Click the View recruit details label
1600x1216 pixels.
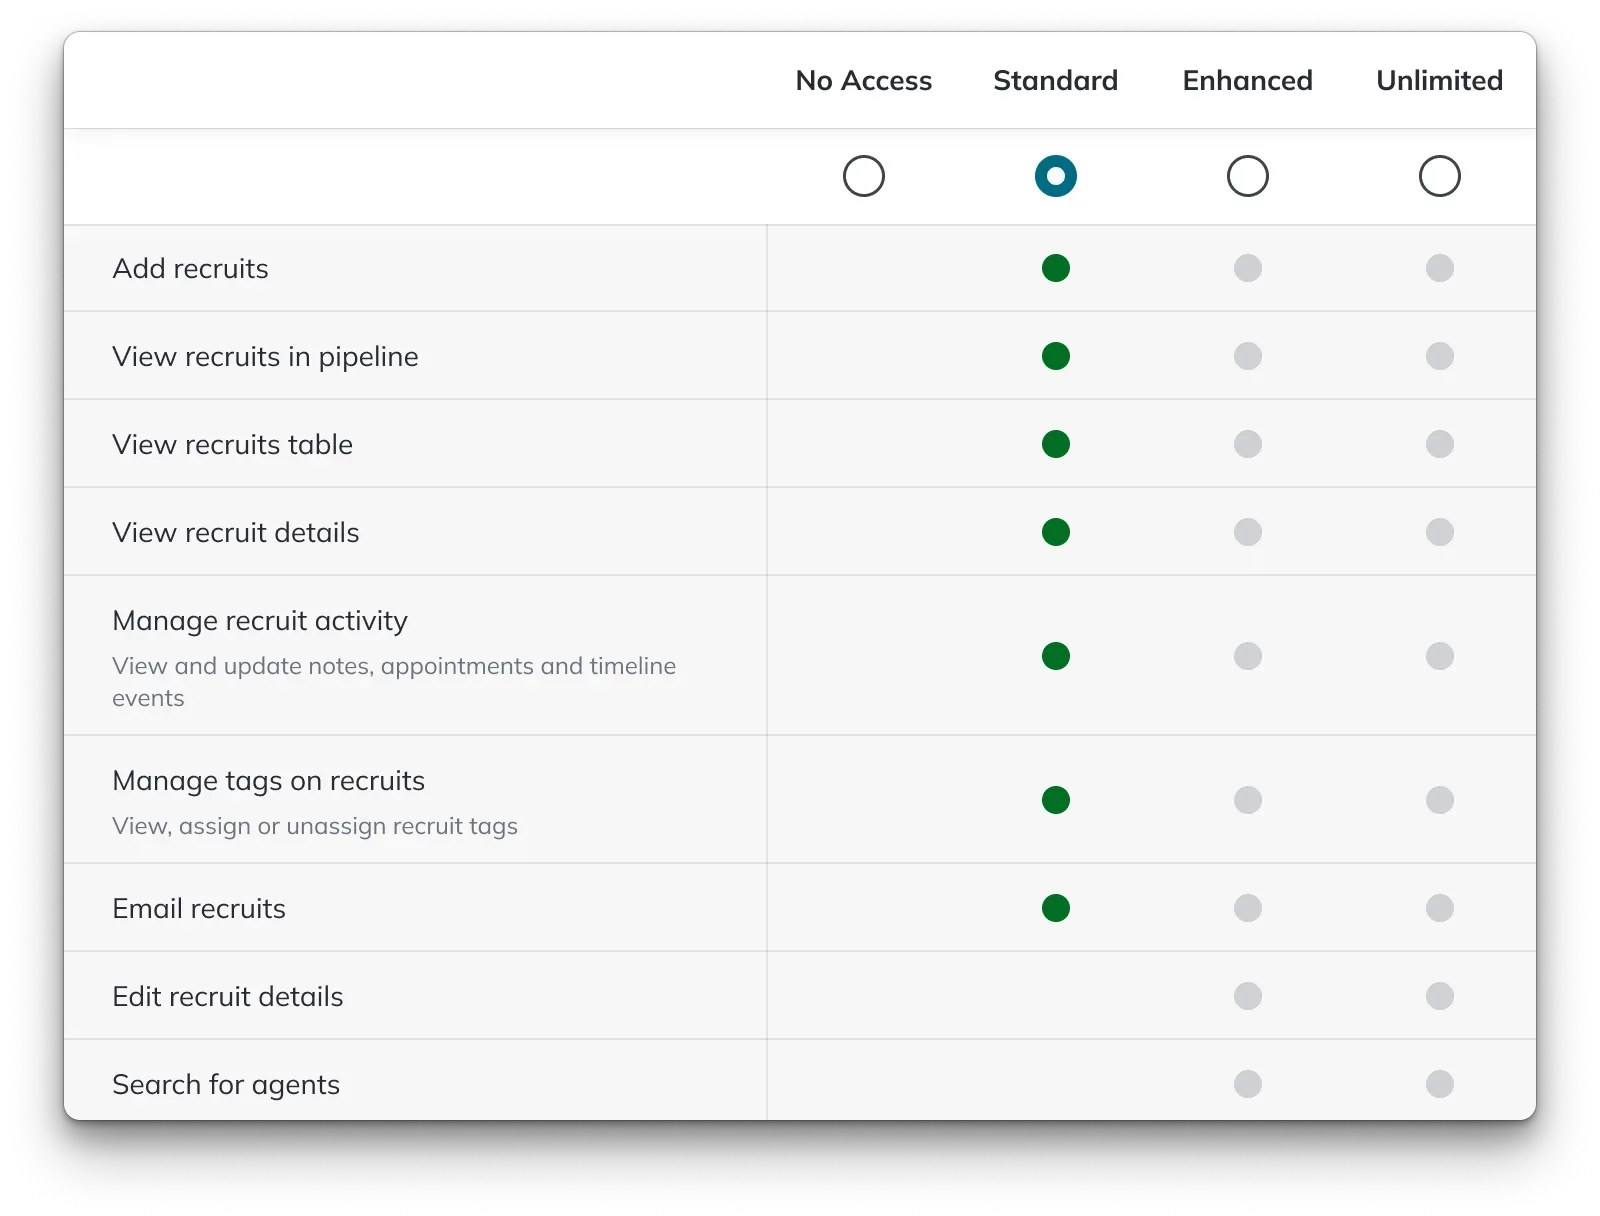tap(235, 532)
